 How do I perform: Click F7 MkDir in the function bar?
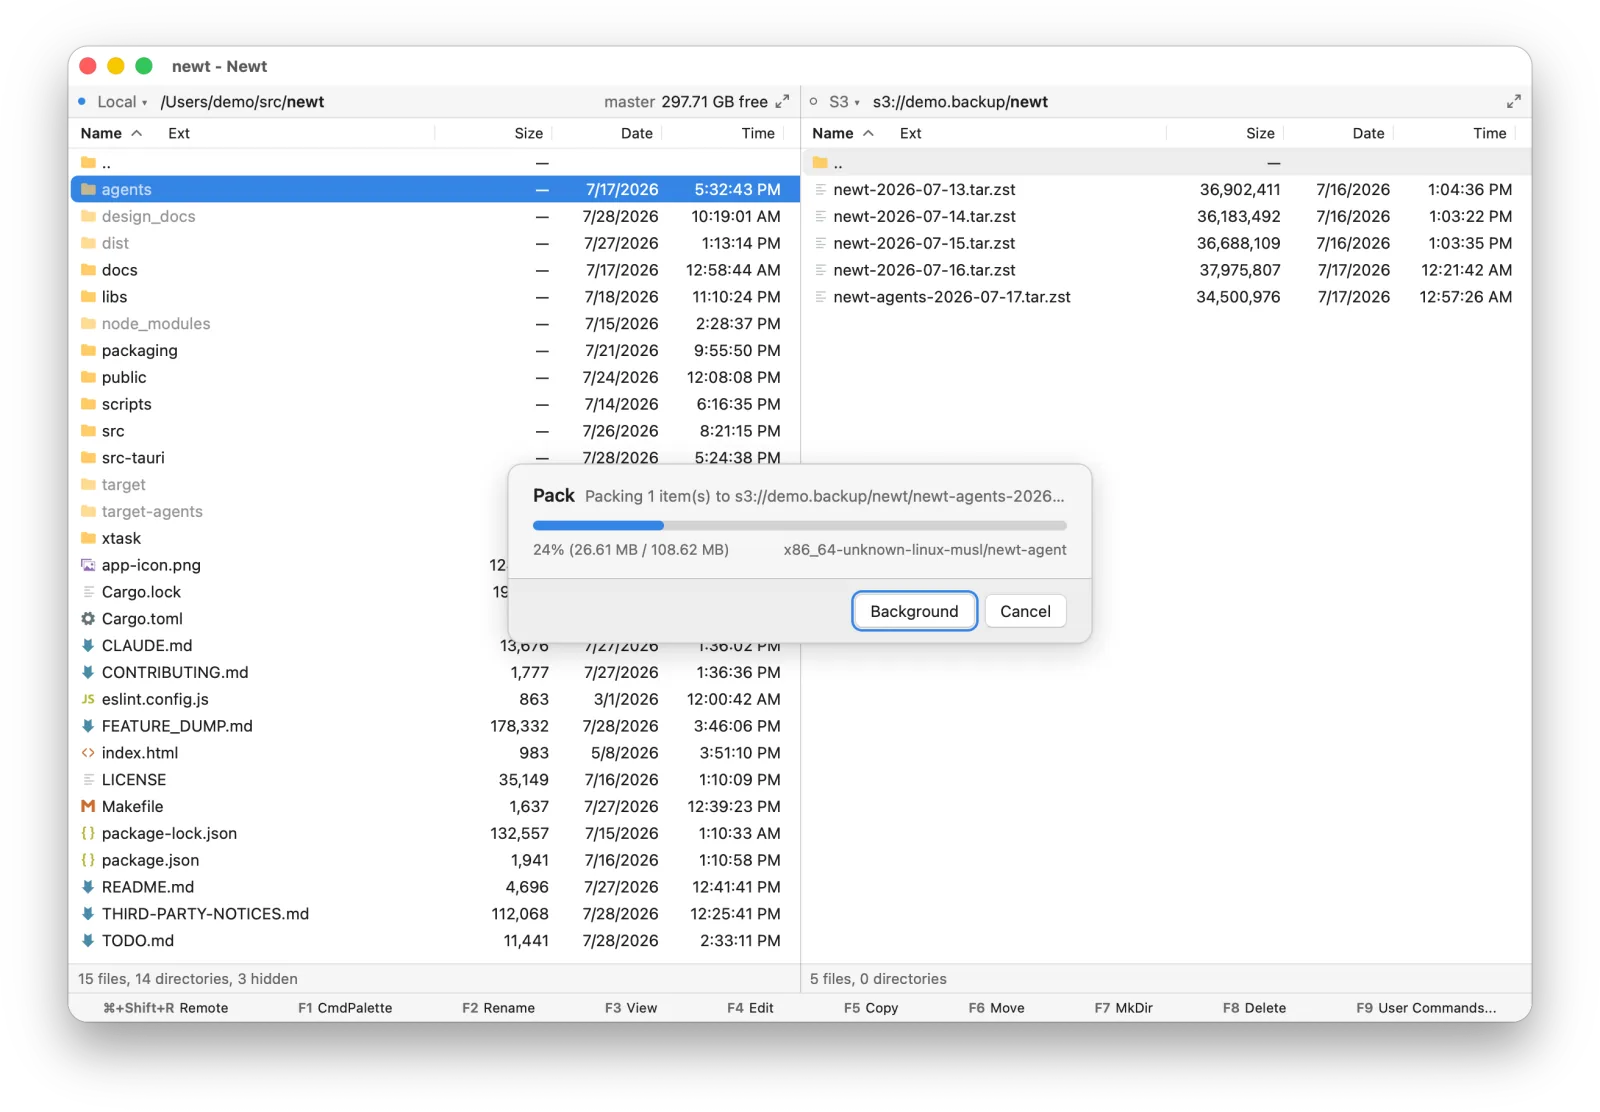click(1123, 1008)
